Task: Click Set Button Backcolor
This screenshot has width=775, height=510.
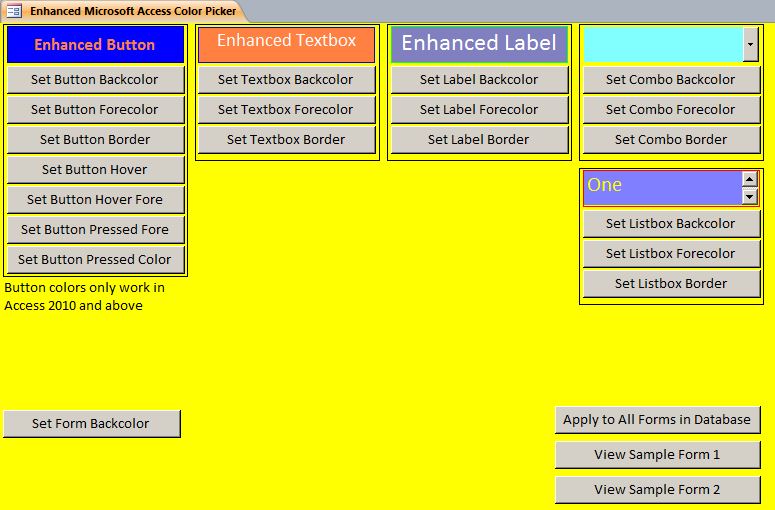Action: click(x=95, y=80)
